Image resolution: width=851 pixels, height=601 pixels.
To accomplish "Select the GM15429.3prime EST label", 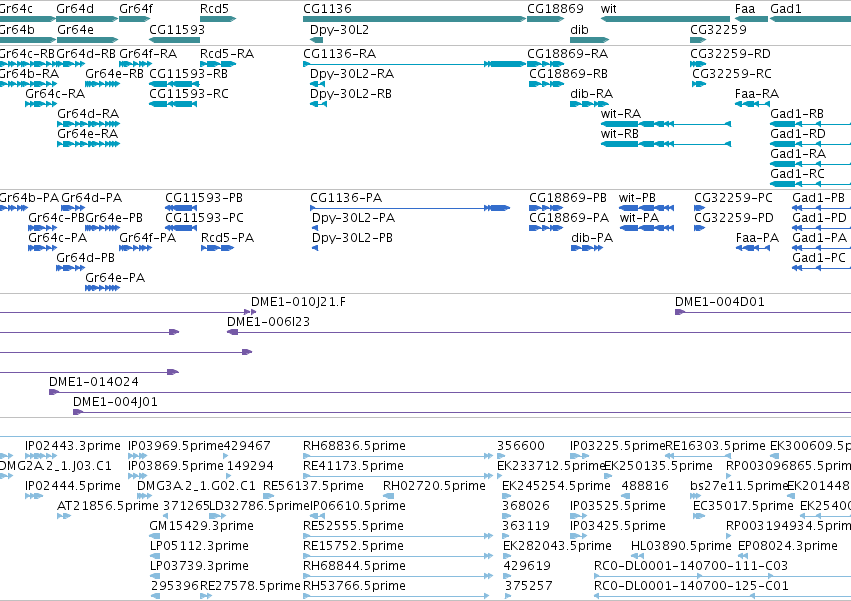I will pyautogui.click(x=201, y=526).
